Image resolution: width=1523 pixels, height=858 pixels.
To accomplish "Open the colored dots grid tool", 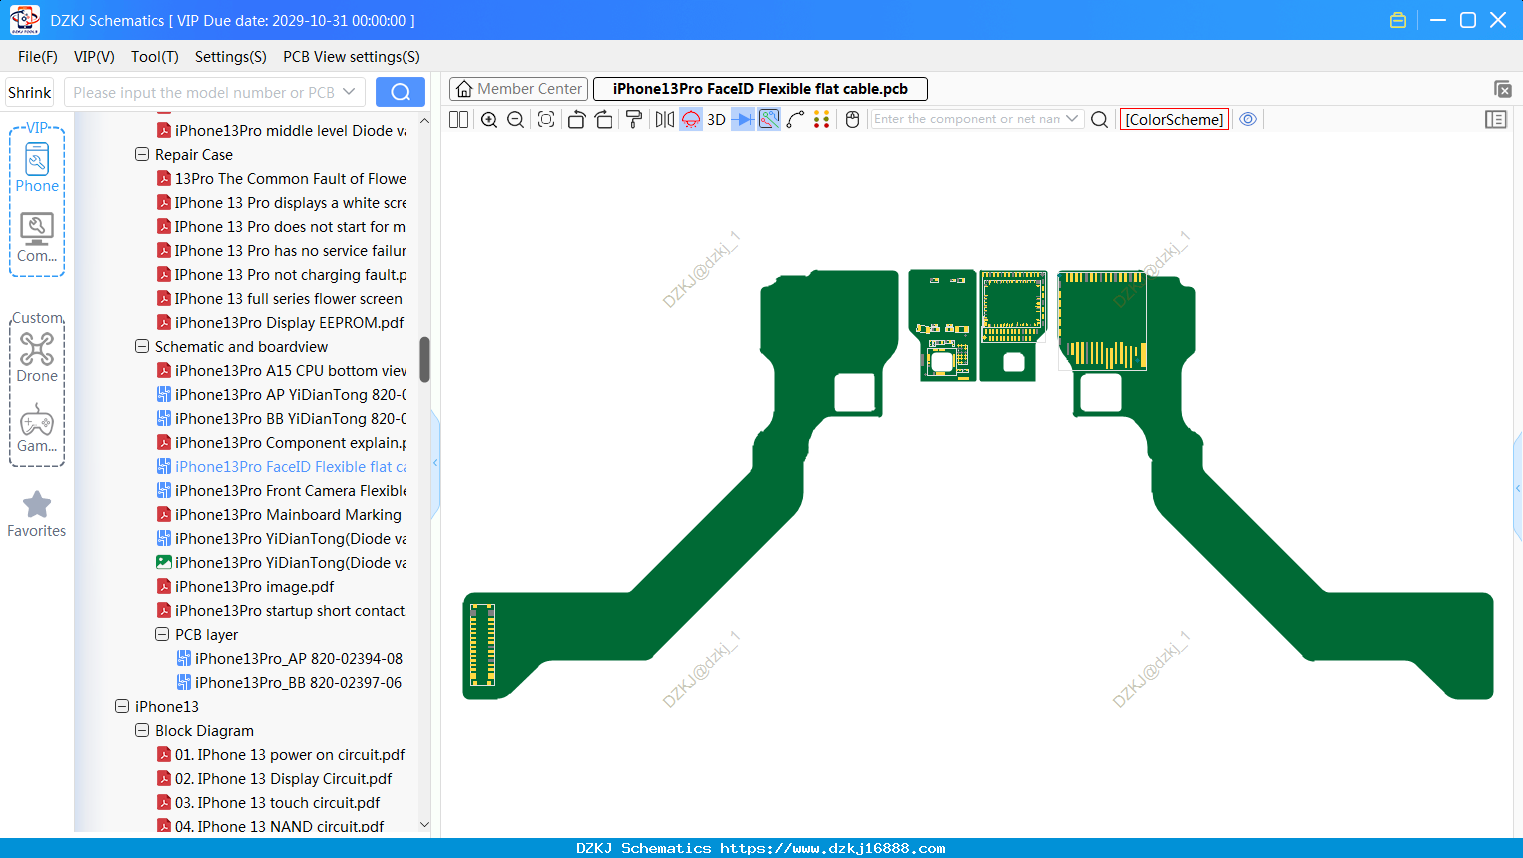I will pyautogui.click(x=821, y=119).
